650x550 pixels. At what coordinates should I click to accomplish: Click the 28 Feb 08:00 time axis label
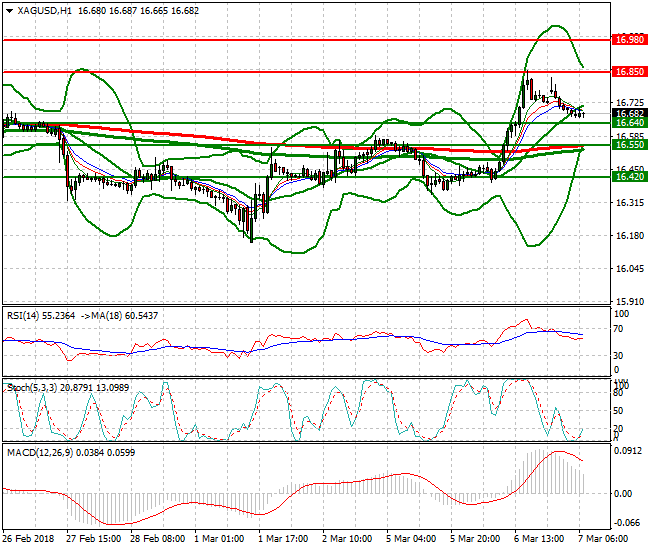pos(159,538)
